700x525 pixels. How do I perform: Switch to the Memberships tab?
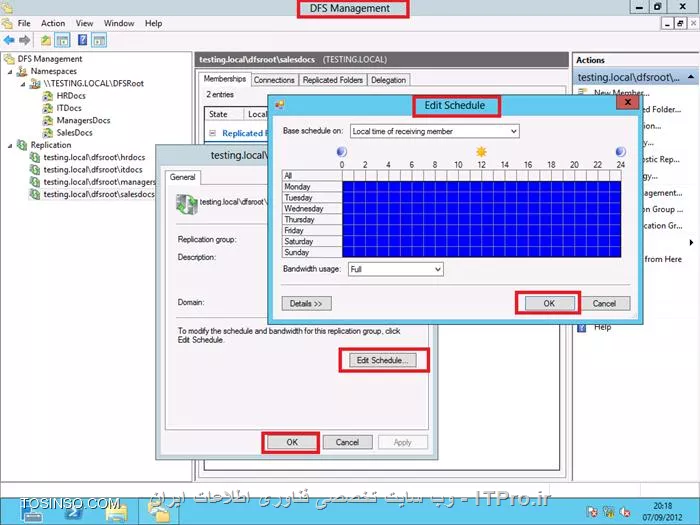coord(225,79)
